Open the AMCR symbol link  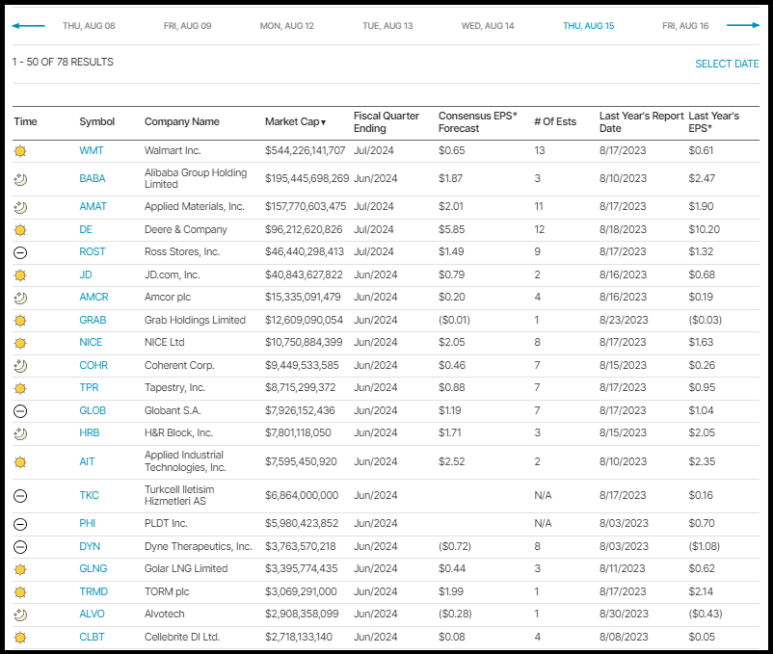pos(94,297)
